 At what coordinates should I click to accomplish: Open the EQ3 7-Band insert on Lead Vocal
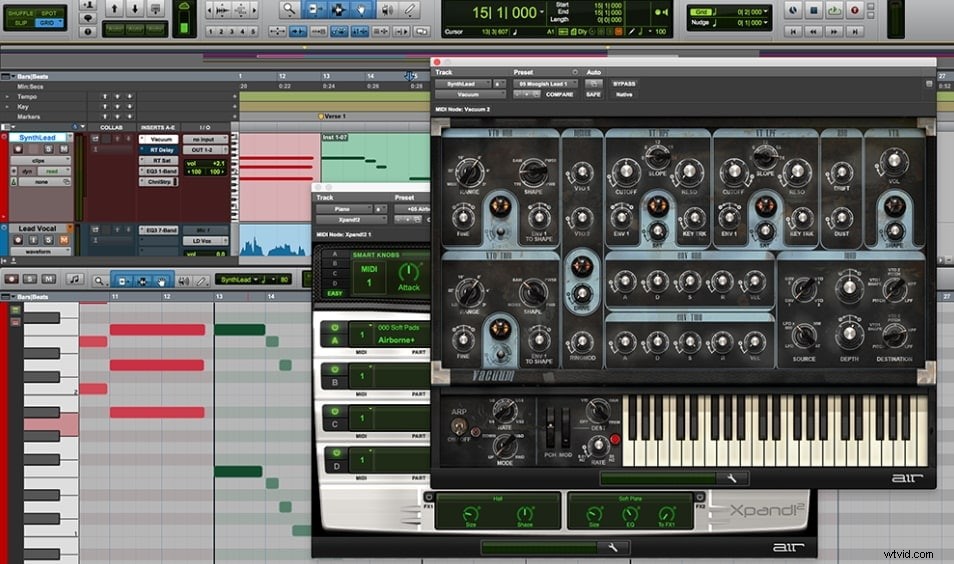(x=159, y=230)
